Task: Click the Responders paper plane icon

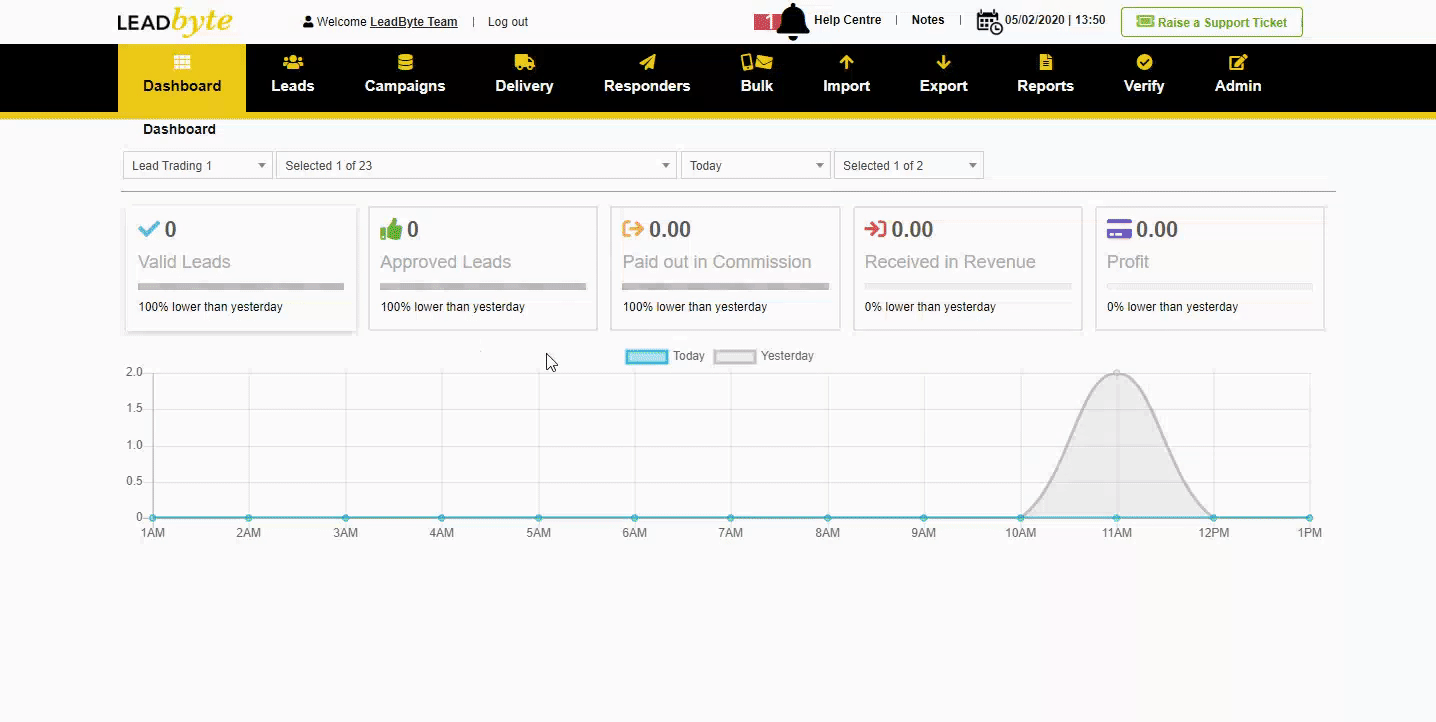Action: point(647,62)
